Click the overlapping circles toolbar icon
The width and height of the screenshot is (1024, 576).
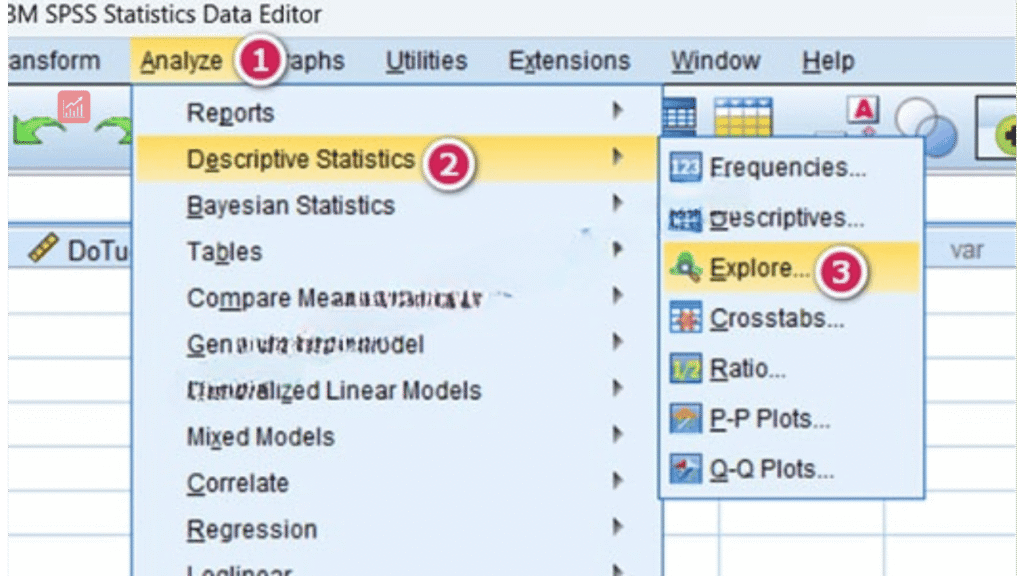click(925, 128)
